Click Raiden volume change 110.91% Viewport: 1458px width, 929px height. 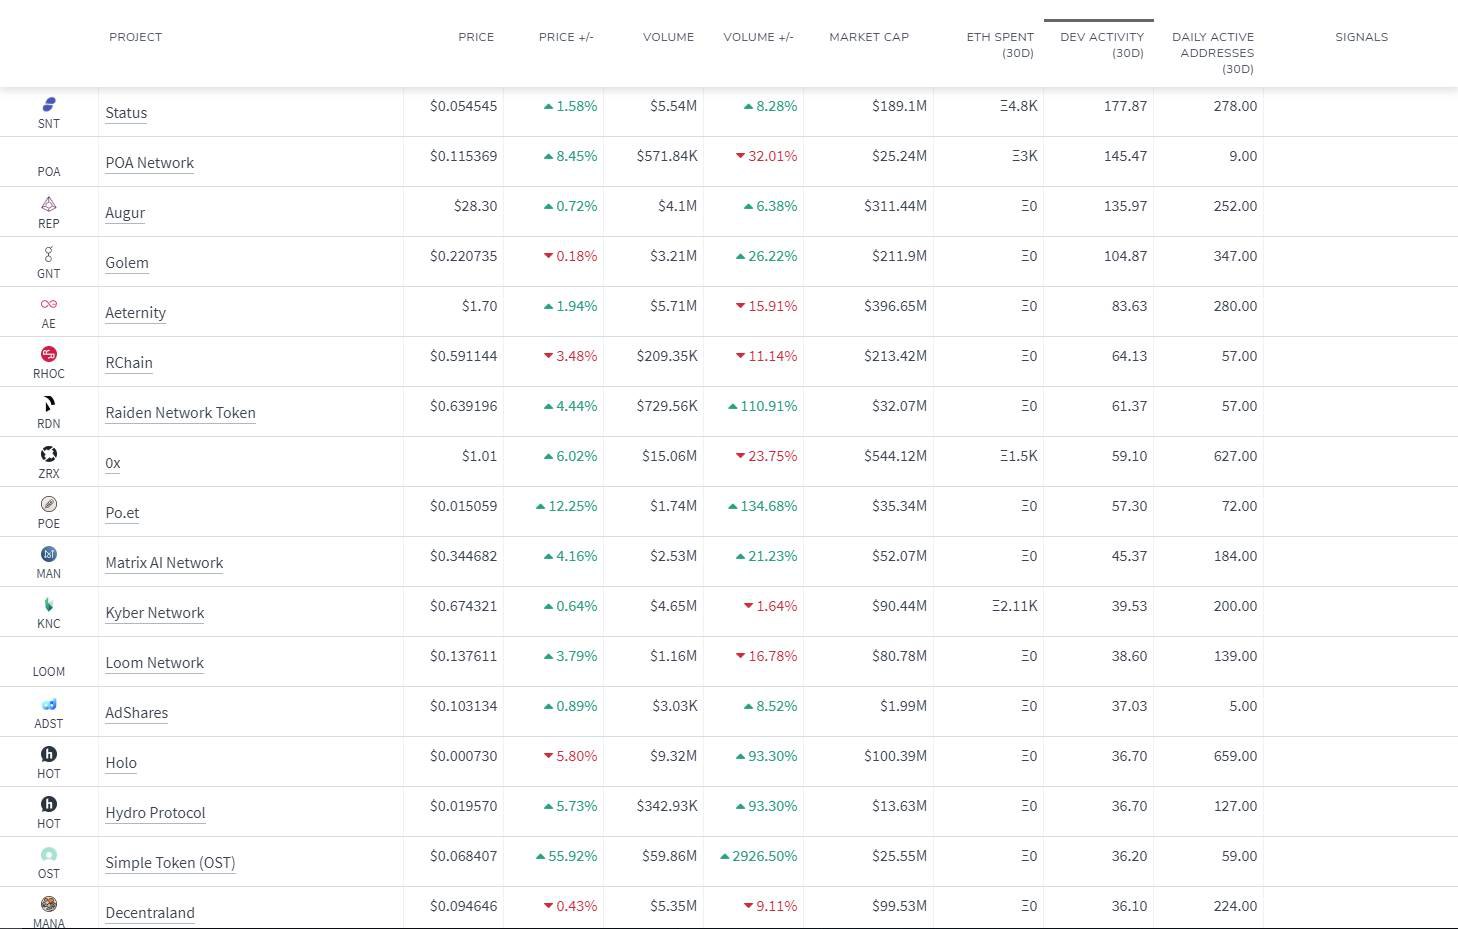(x=763, y=406)
